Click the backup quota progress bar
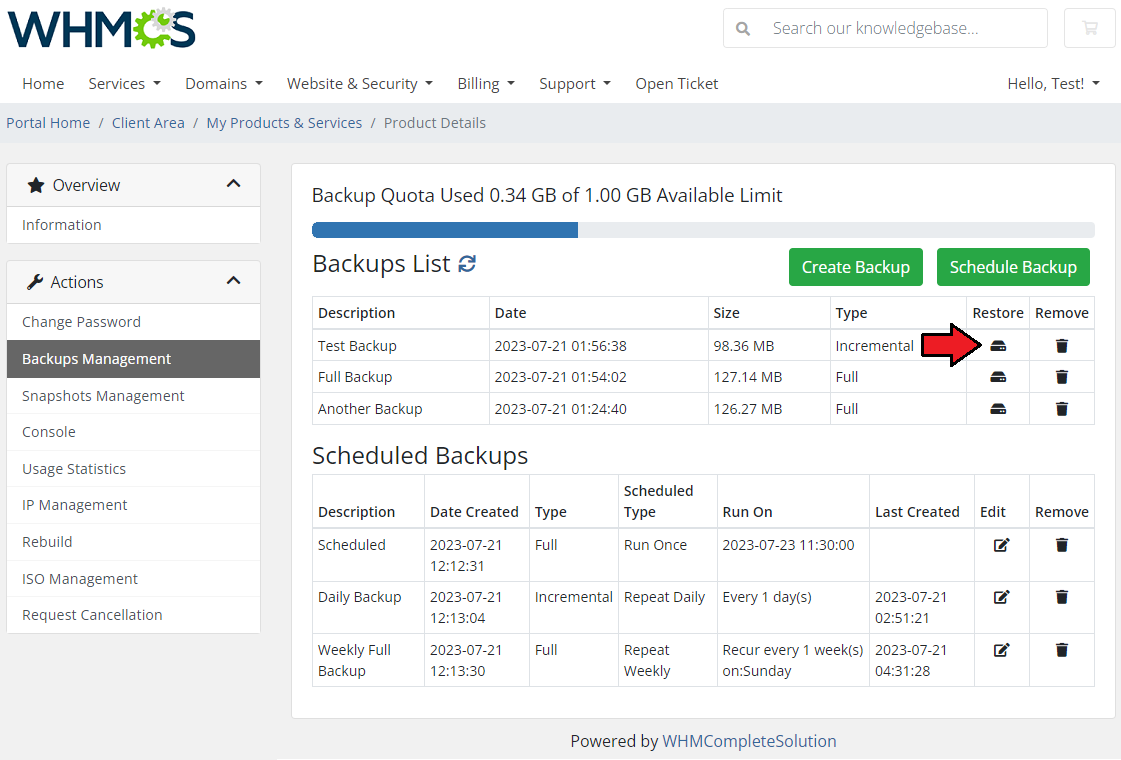Viewport: 1121px width, 760px height. (x=703, y=230)
